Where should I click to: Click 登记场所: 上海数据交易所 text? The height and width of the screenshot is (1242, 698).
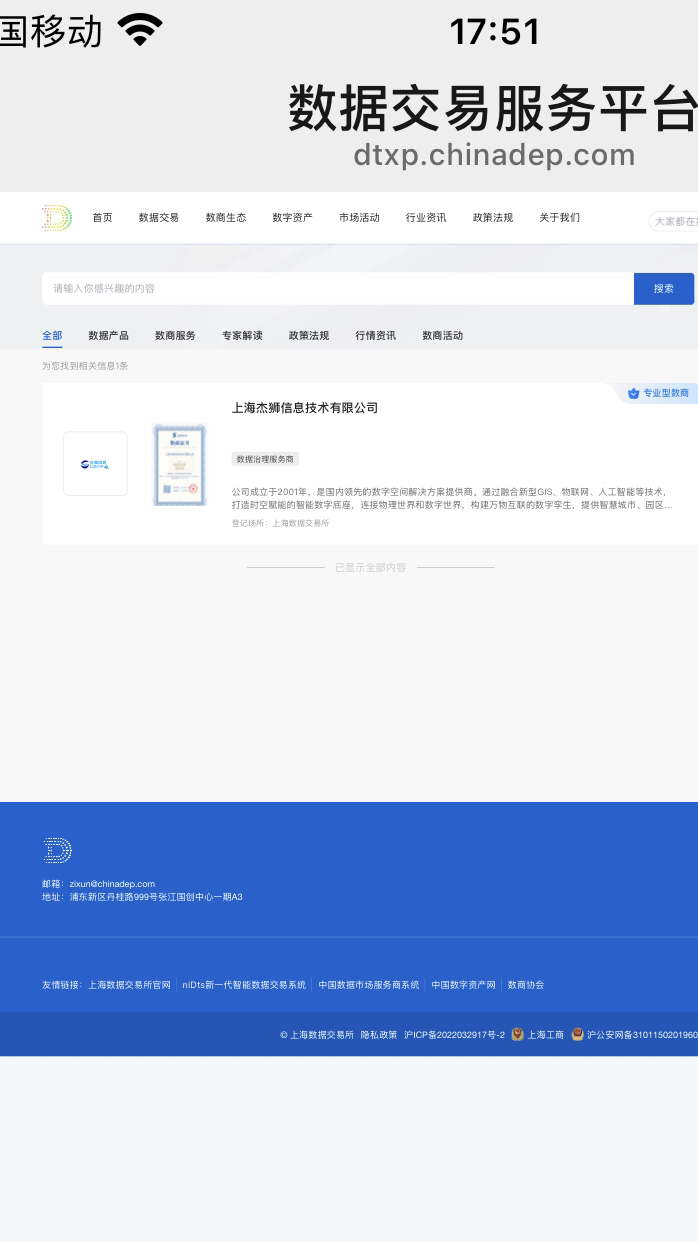tap(280, 523)
